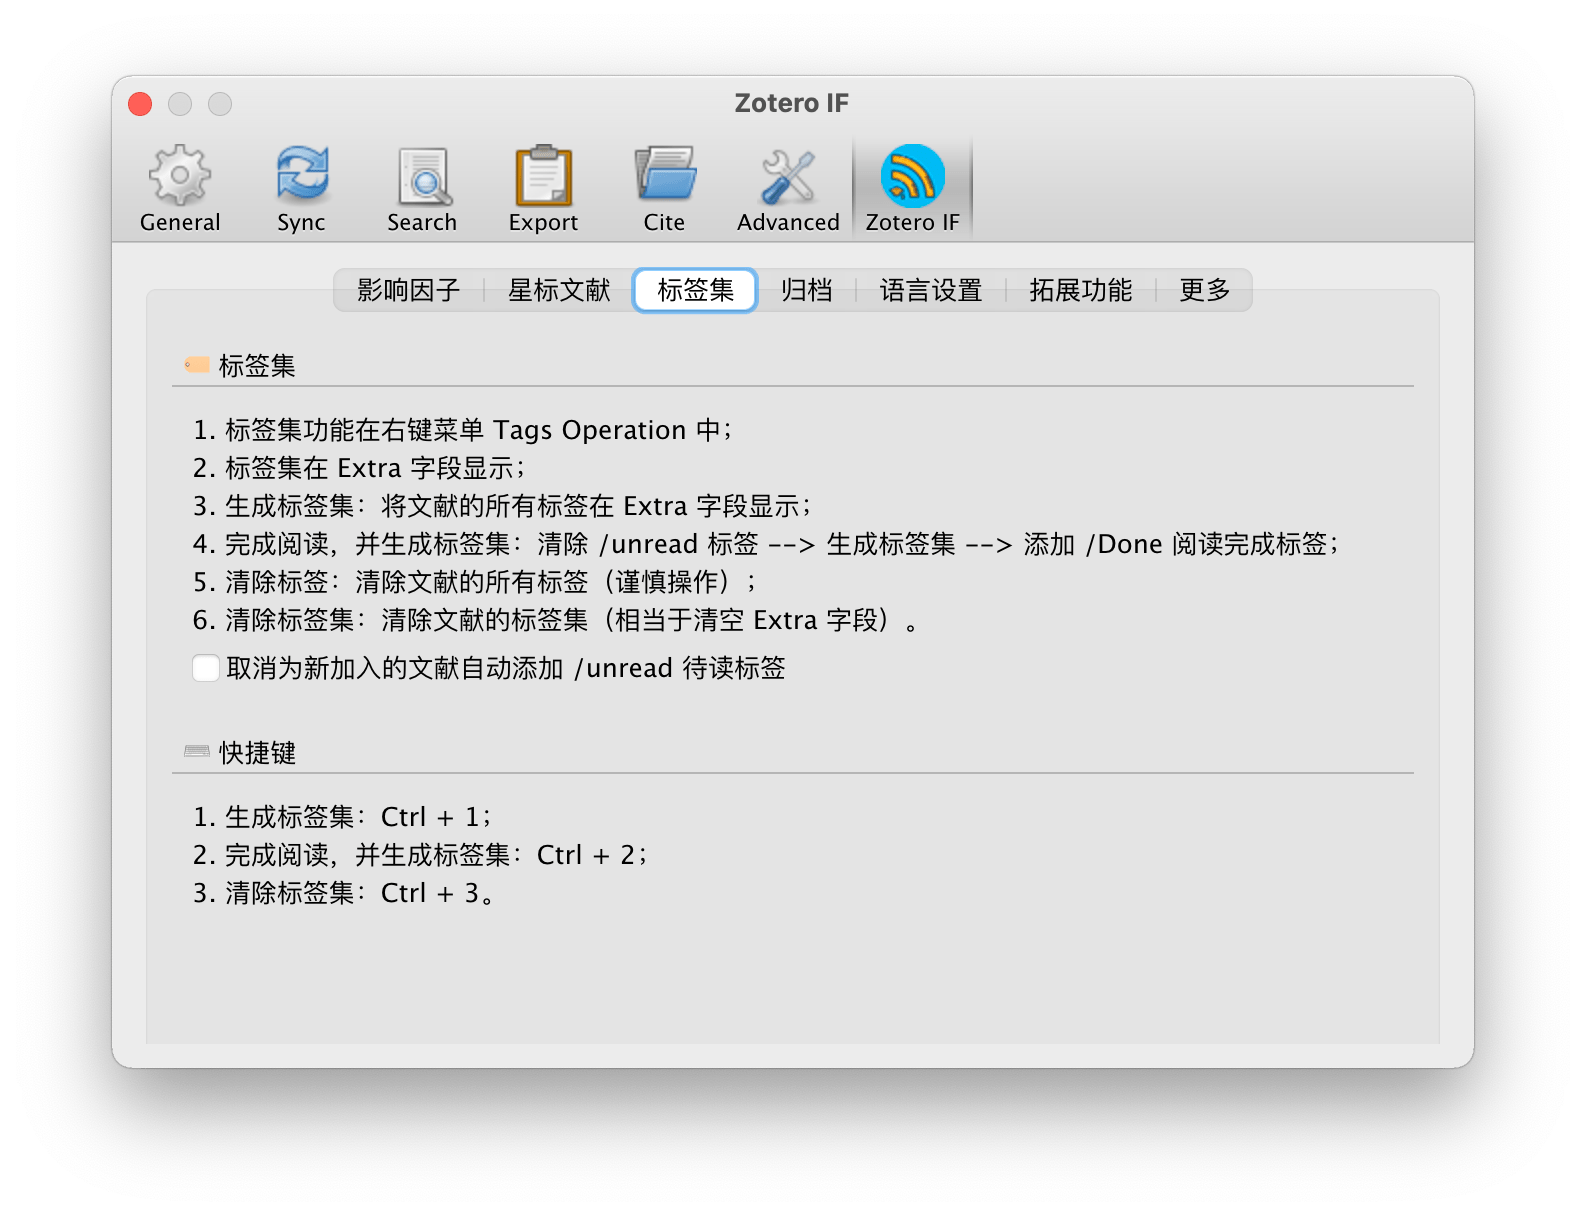Click the window title 'Zotero IF'

click(x=792, y=103)
